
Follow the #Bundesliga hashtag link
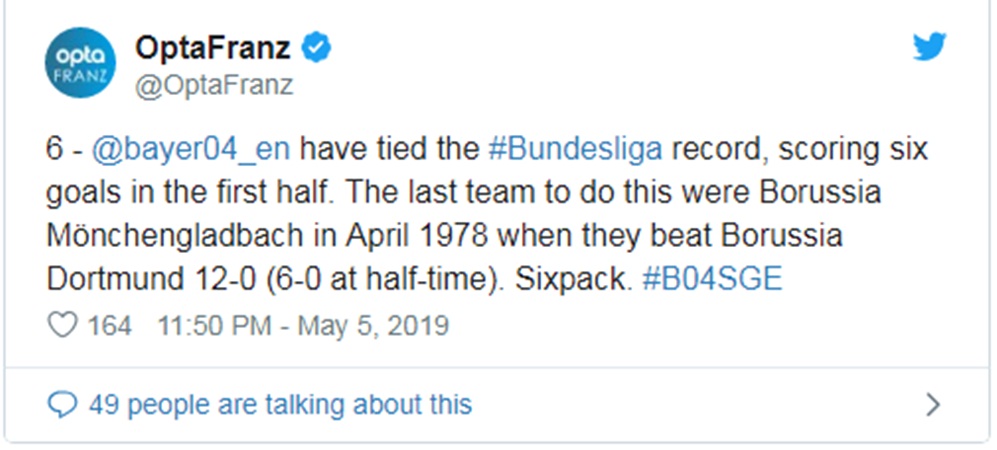tap(575, 150)
